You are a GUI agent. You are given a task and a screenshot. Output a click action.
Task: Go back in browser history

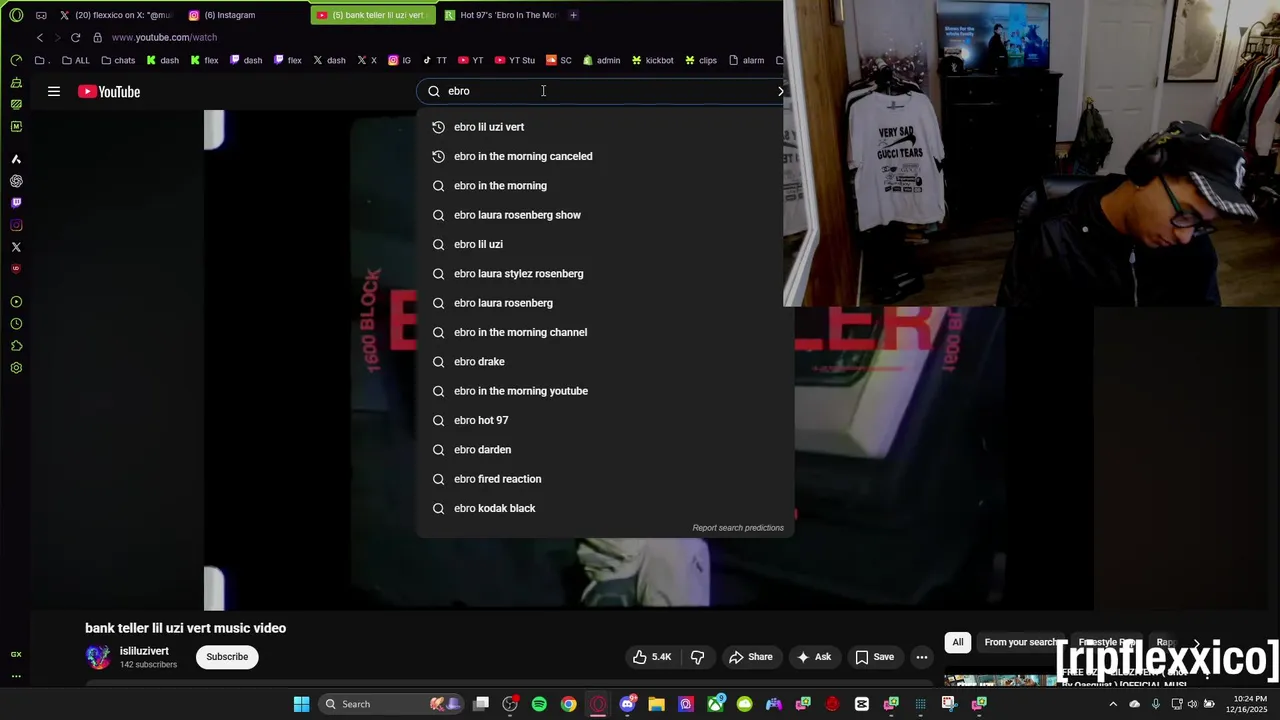tap(40, 38)
